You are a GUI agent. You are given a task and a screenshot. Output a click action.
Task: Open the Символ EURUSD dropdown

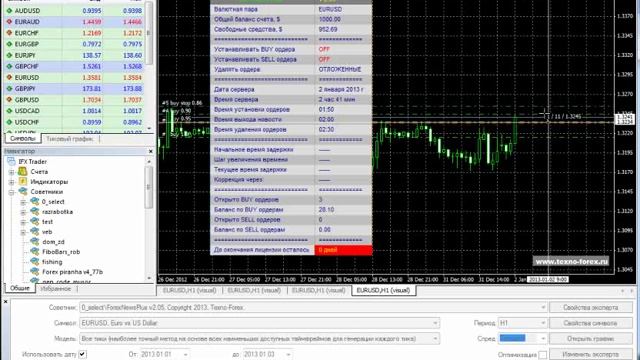click(x=435, y=323)
